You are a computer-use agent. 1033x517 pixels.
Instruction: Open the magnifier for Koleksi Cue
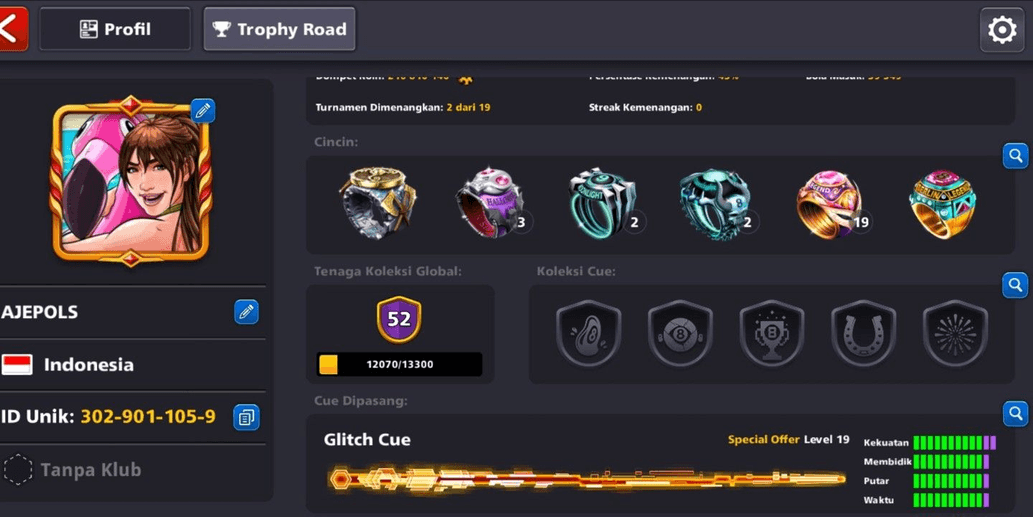[1015, 285]
